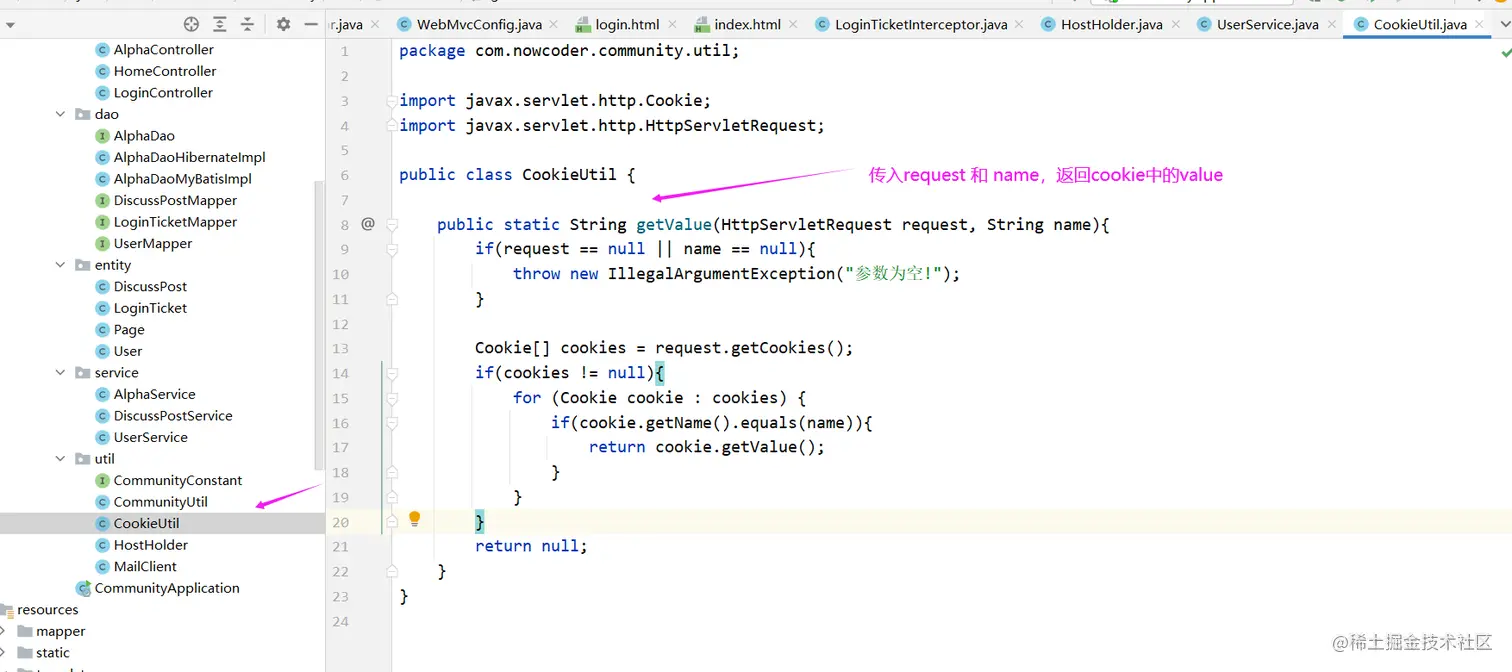
Task: Fold the if block at line 14
Action: (392, 373)
